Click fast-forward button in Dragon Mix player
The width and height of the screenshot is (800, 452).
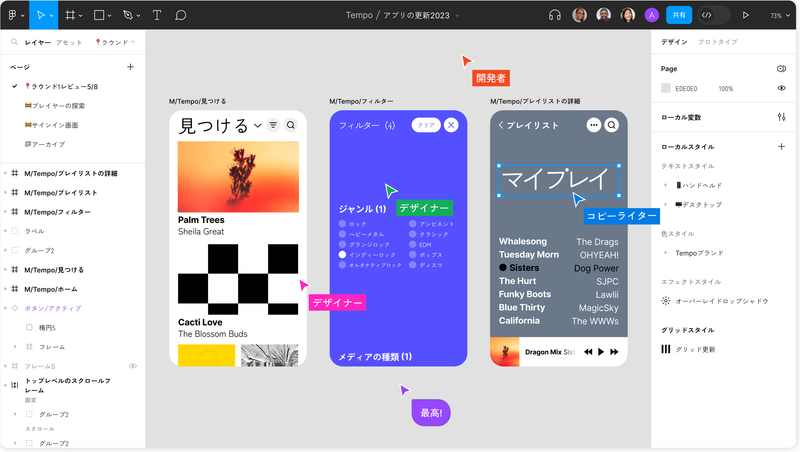point(614,352)
